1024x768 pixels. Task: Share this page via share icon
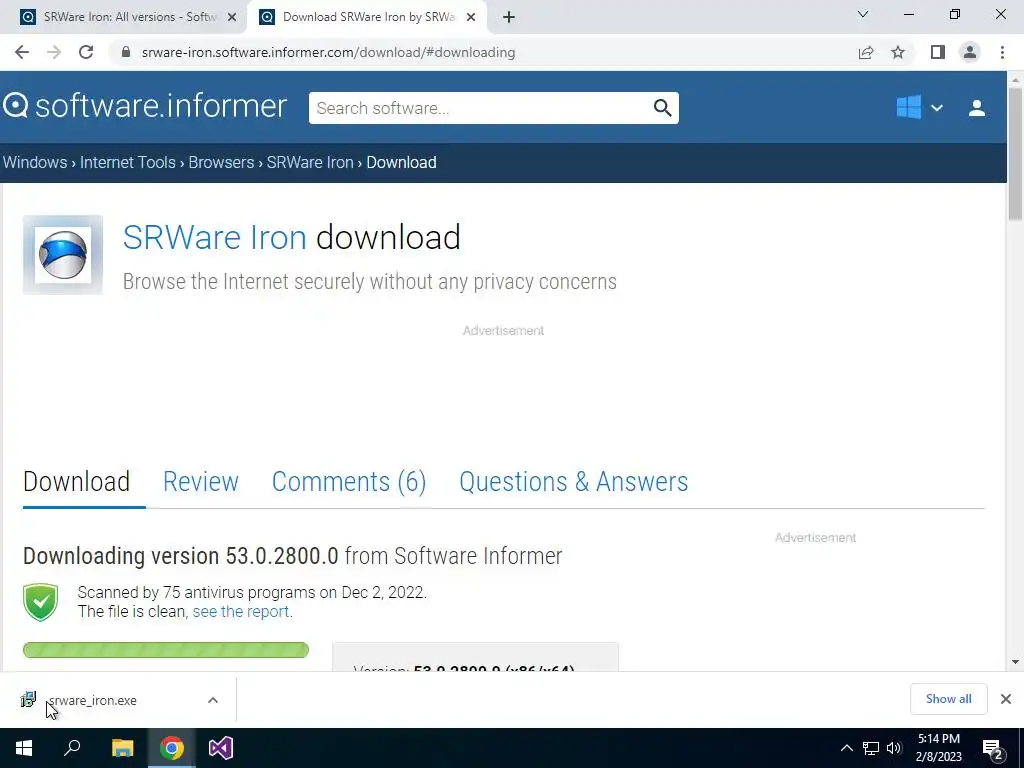[x=866, y=52]
